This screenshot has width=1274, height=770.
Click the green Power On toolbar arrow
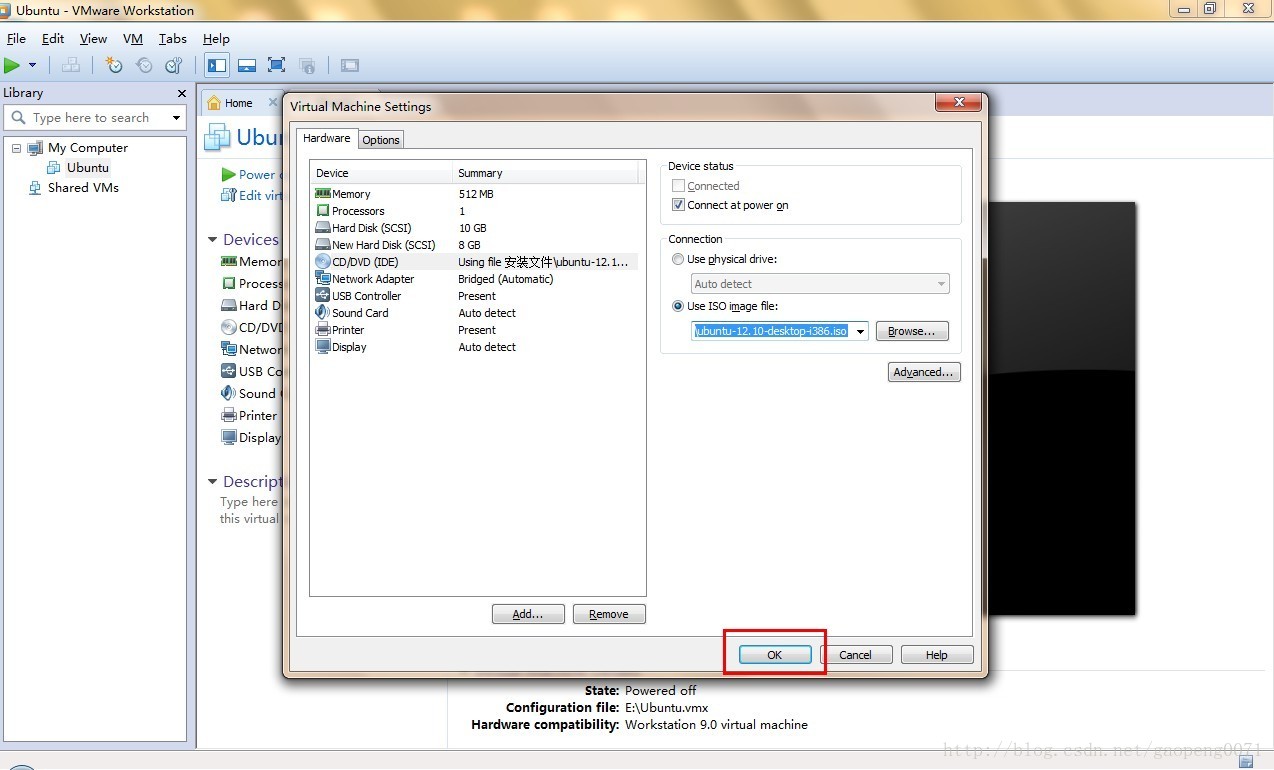coord(12,66)
